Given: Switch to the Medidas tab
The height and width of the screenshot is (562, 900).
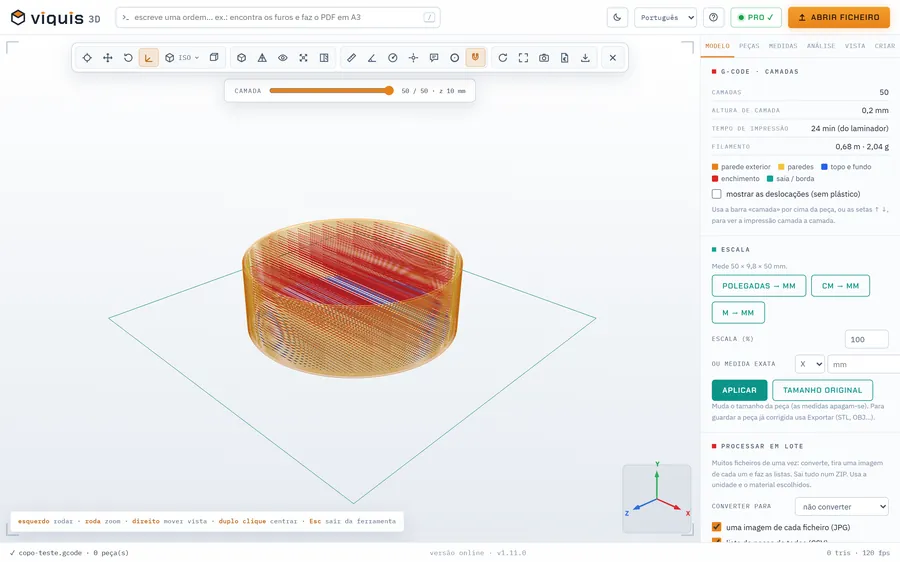Looking at the screenshot, I should [783, 46].
